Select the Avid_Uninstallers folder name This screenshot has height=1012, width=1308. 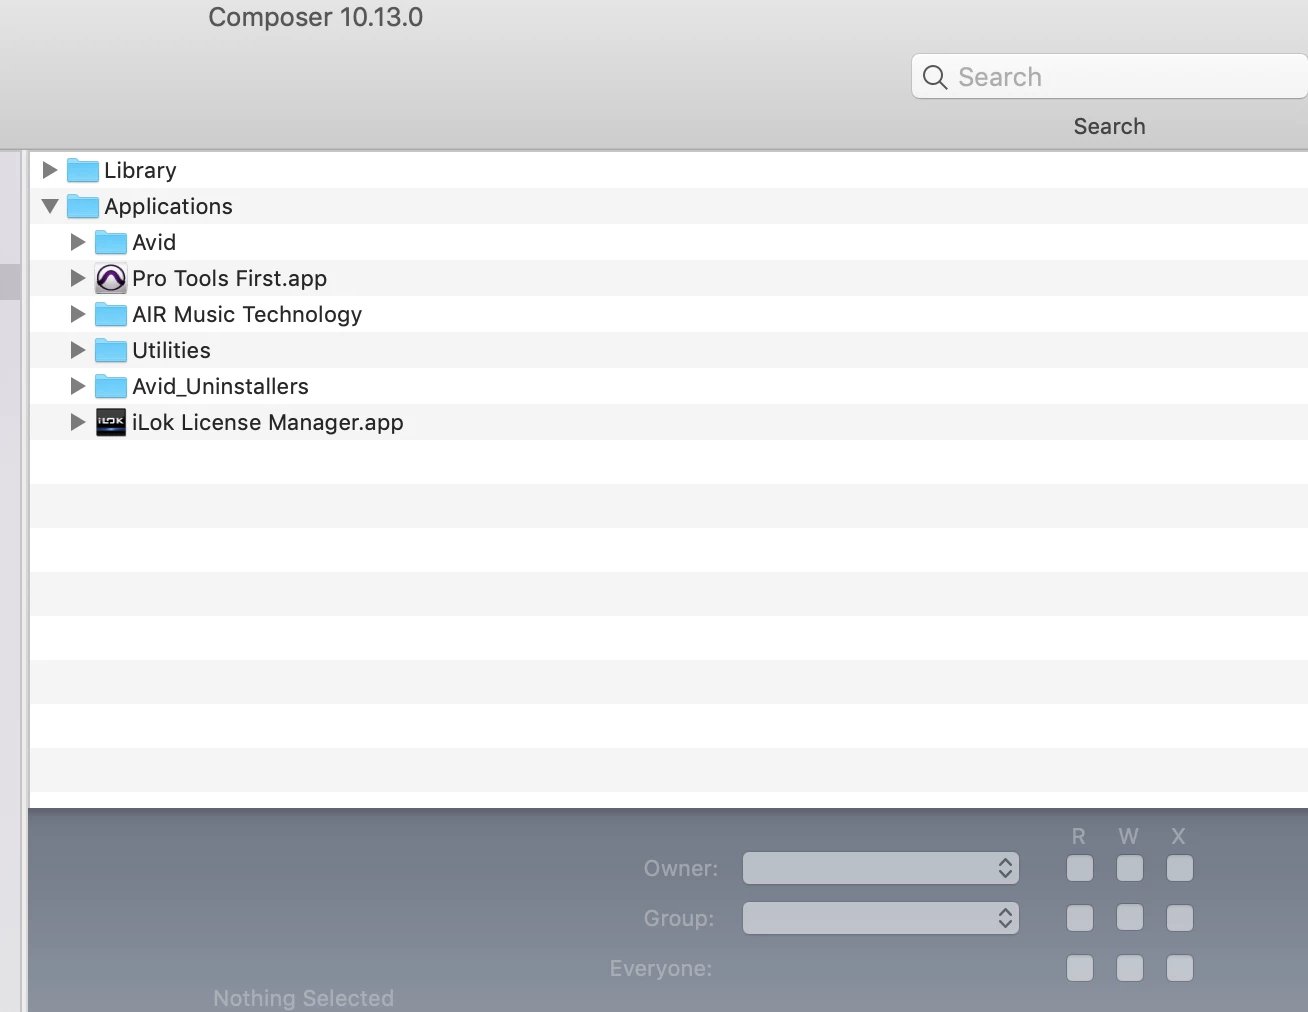tap(220, 387)
